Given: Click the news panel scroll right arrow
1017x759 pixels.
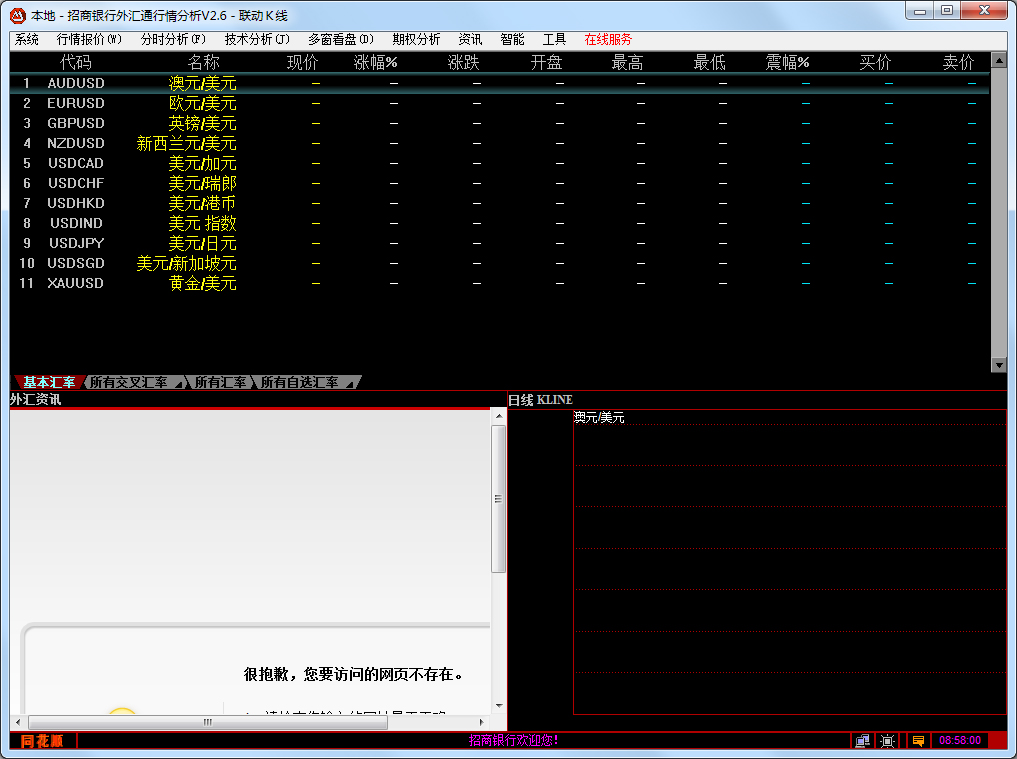Looking at the screenshot, I should click(x=481, y=722).
